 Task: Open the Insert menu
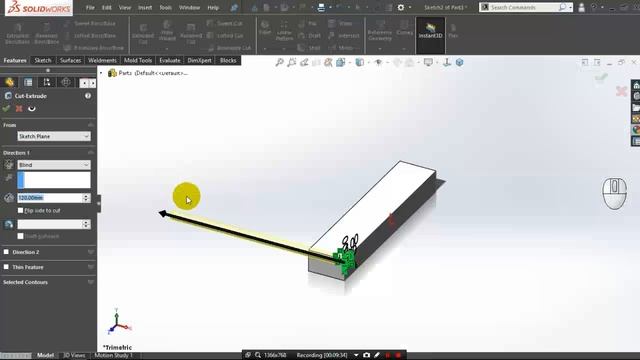pos(144,7)
